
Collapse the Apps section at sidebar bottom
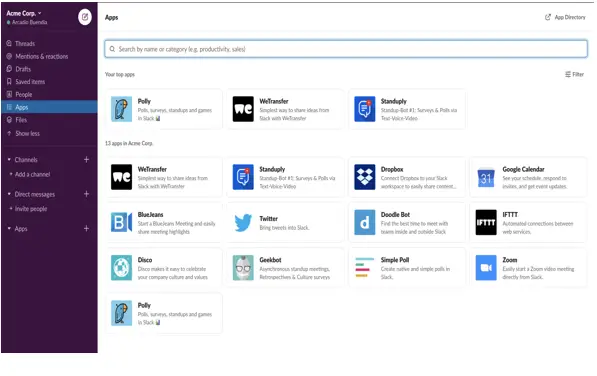coord(9,228)
